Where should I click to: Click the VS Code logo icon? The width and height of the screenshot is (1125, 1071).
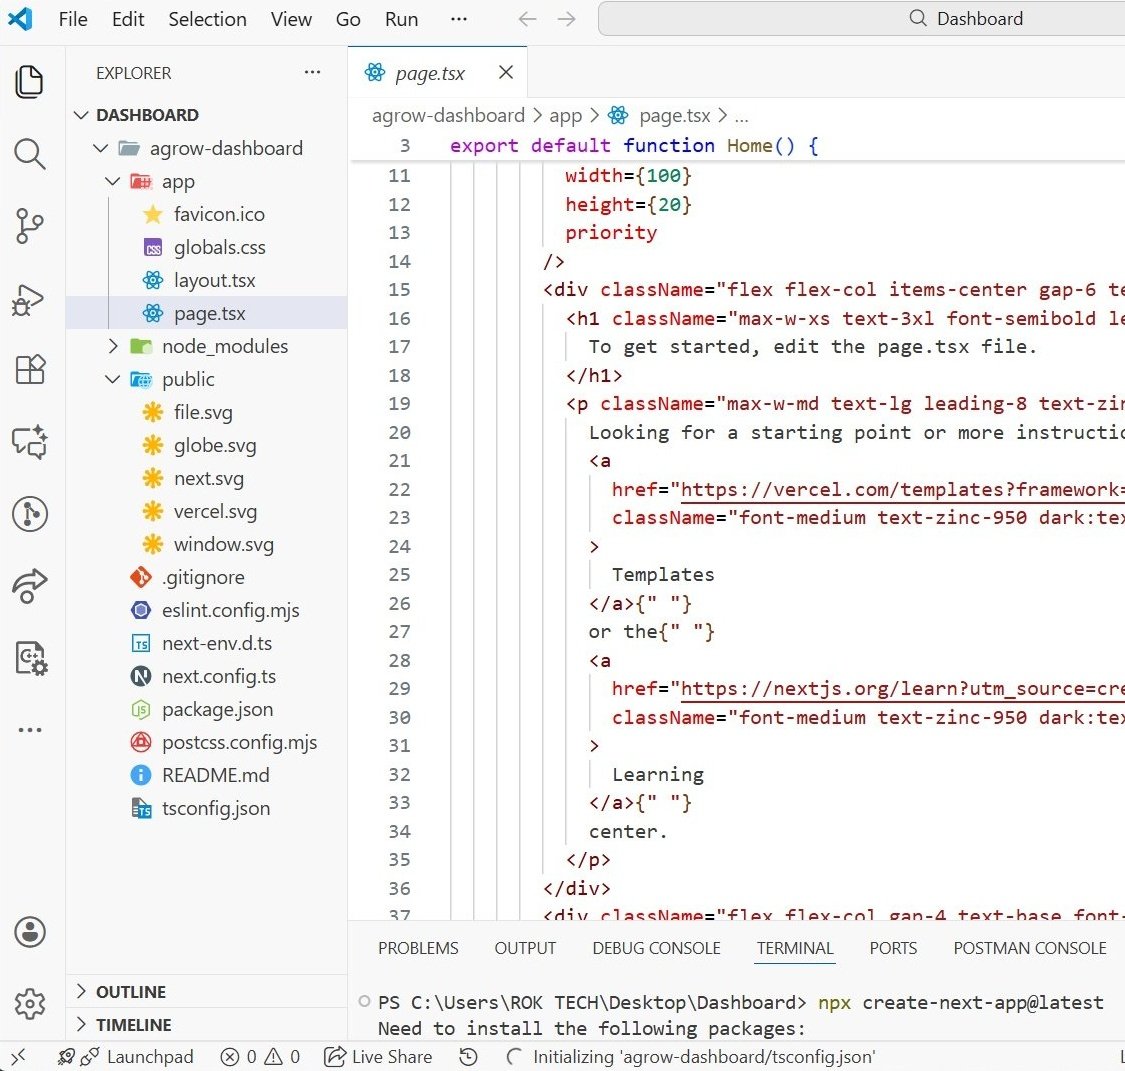point(20,19)
